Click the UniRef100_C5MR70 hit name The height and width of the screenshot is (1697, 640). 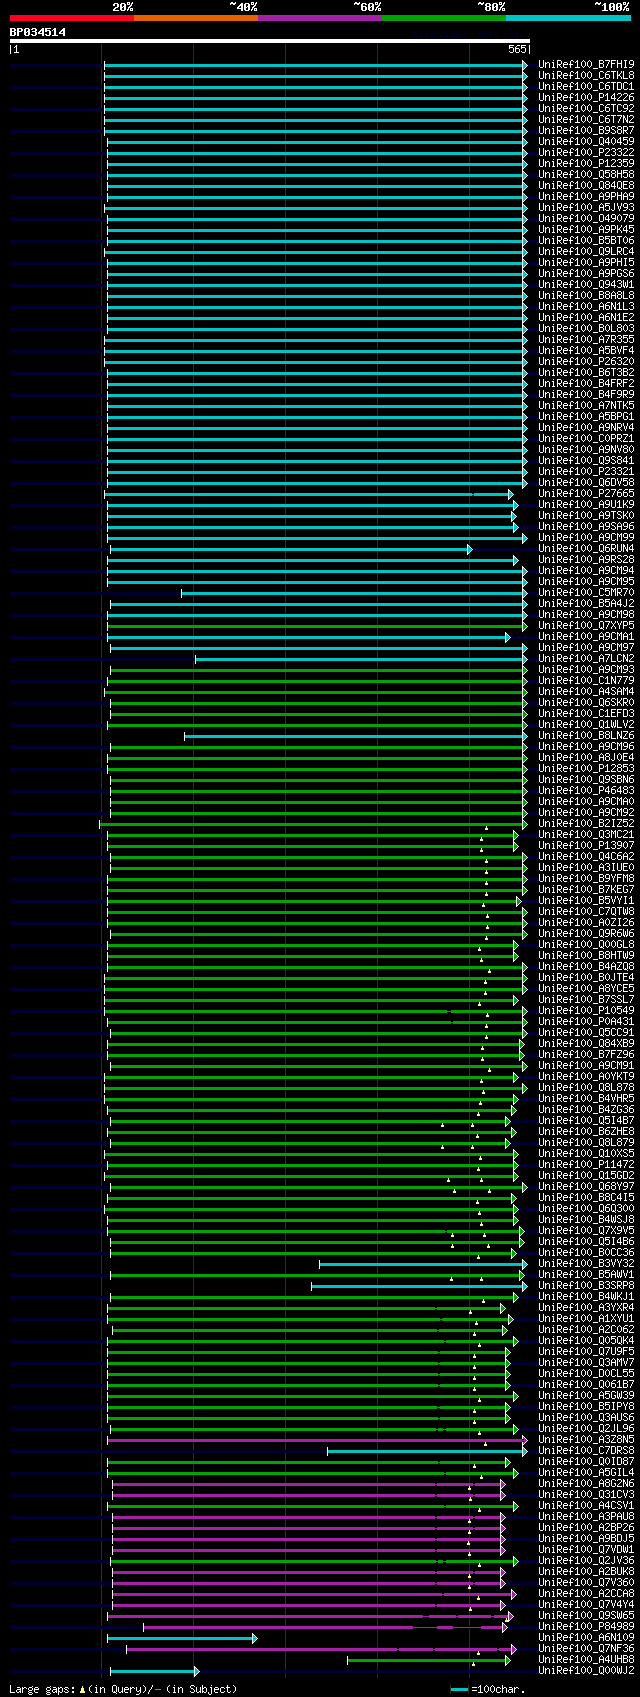[586, 592]
